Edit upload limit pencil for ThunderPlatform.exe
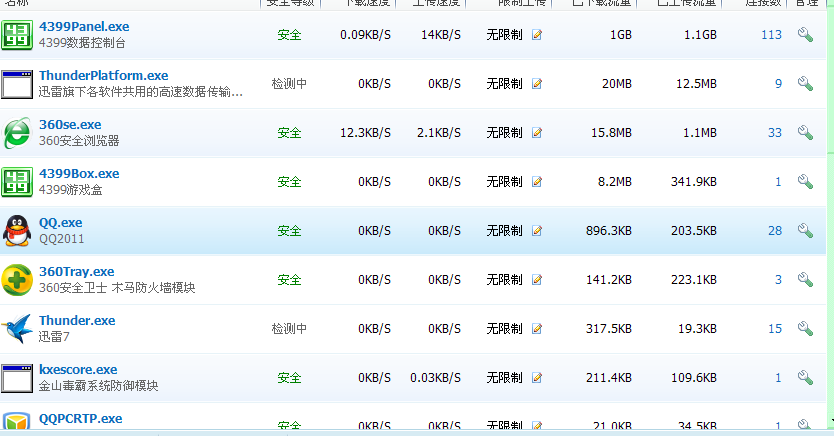Viewport: 834px width, 436px height. [537, 84]
